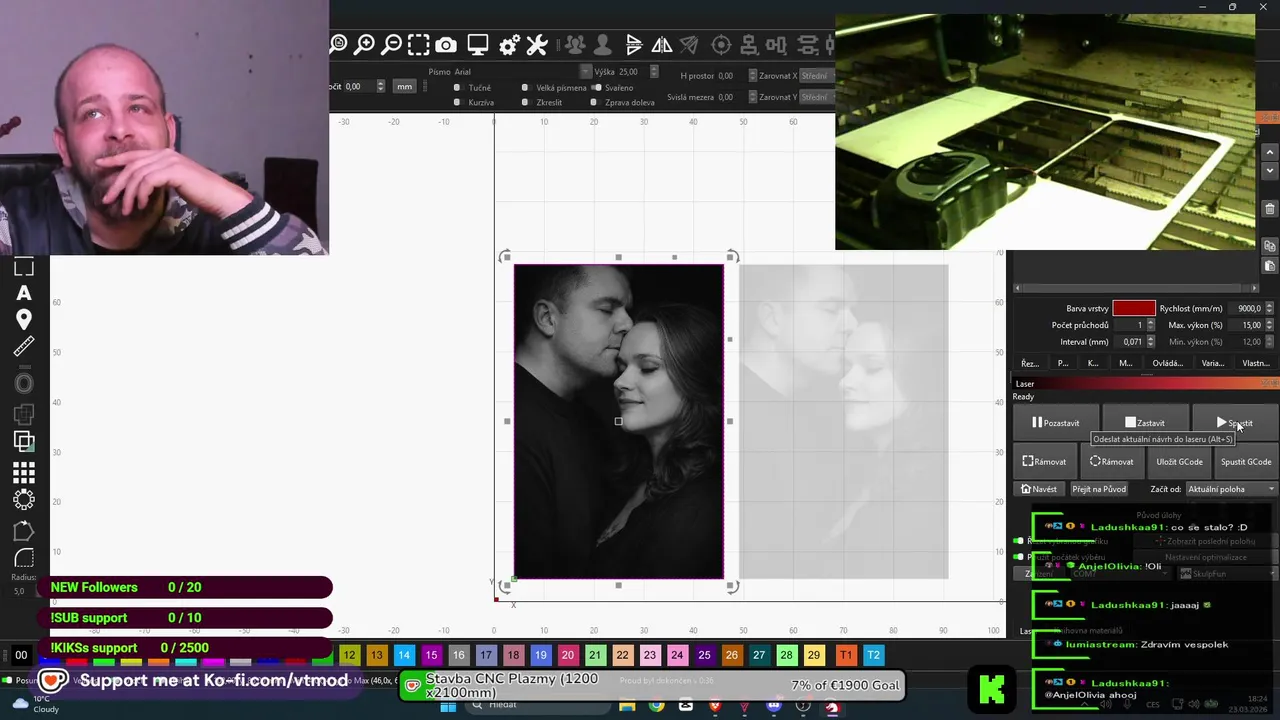Screen dimensions: 1280x720
Task: Switch to the Řez... tab
Action: tap(1030, 363)
